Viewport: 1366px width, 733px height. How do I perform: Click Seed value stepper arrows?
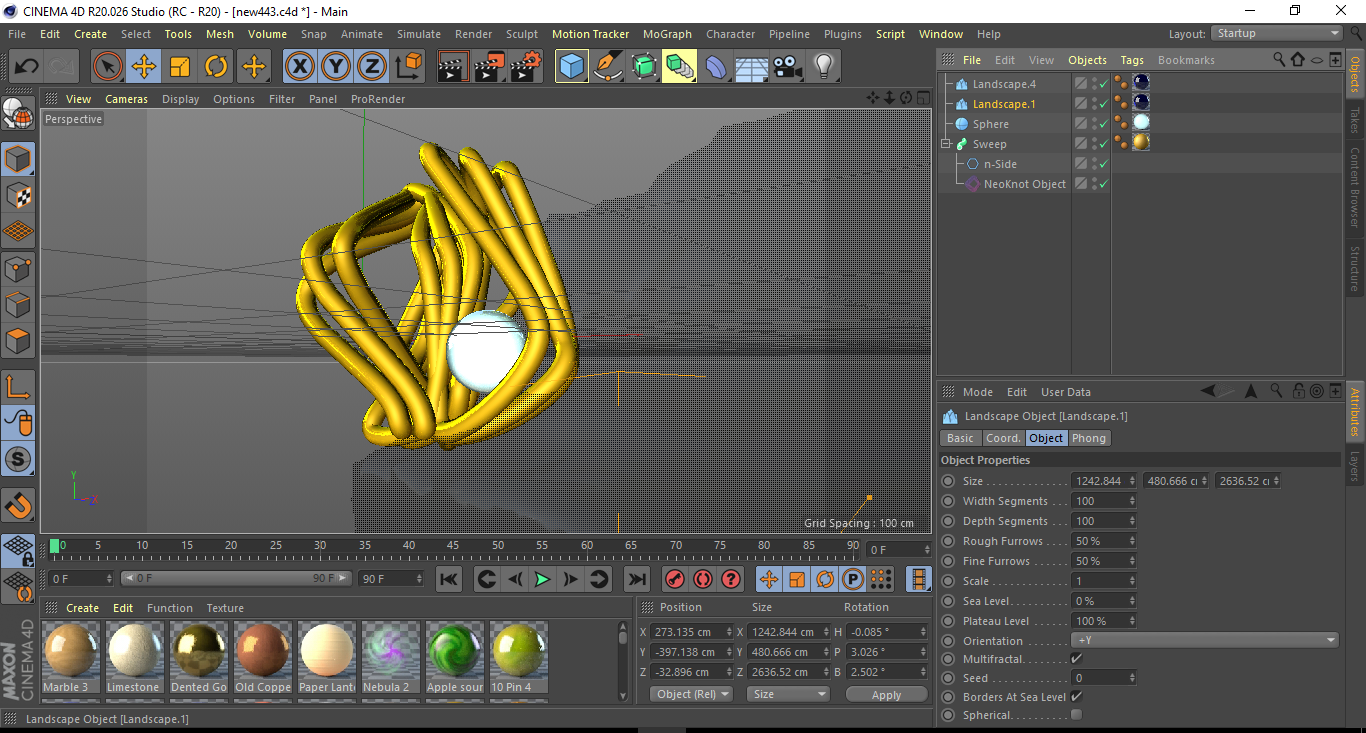click(x=1132, y=678)
